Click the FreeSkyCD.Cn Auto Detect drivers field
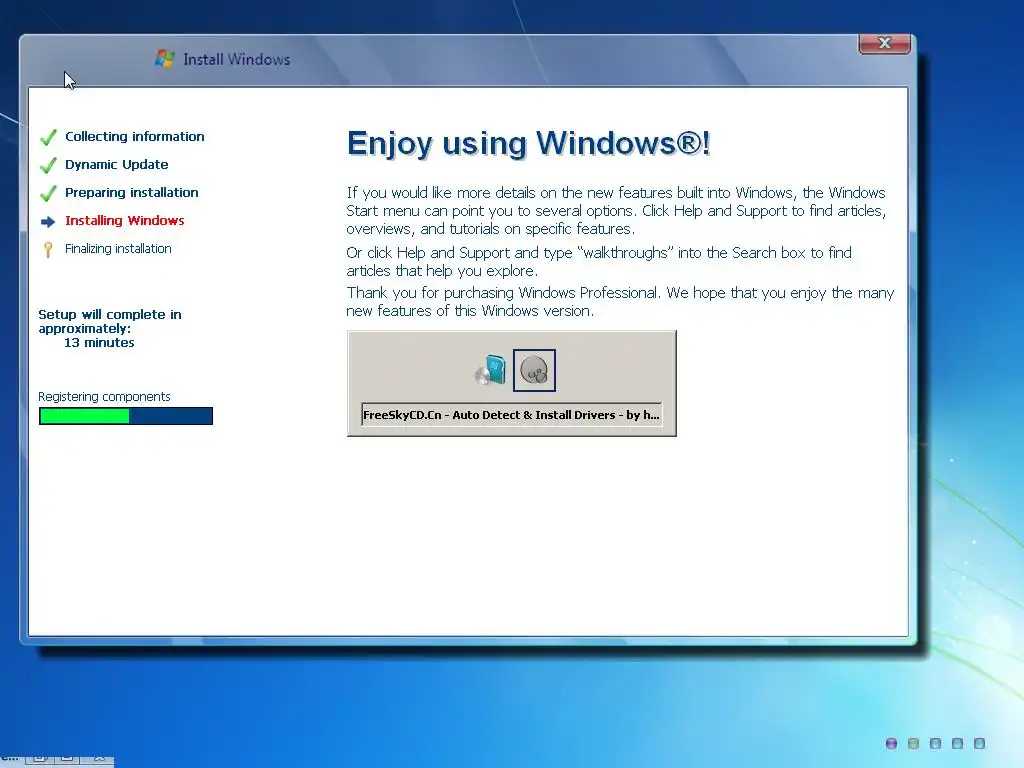Viewport: 1024px width, 768px height. 512,415
